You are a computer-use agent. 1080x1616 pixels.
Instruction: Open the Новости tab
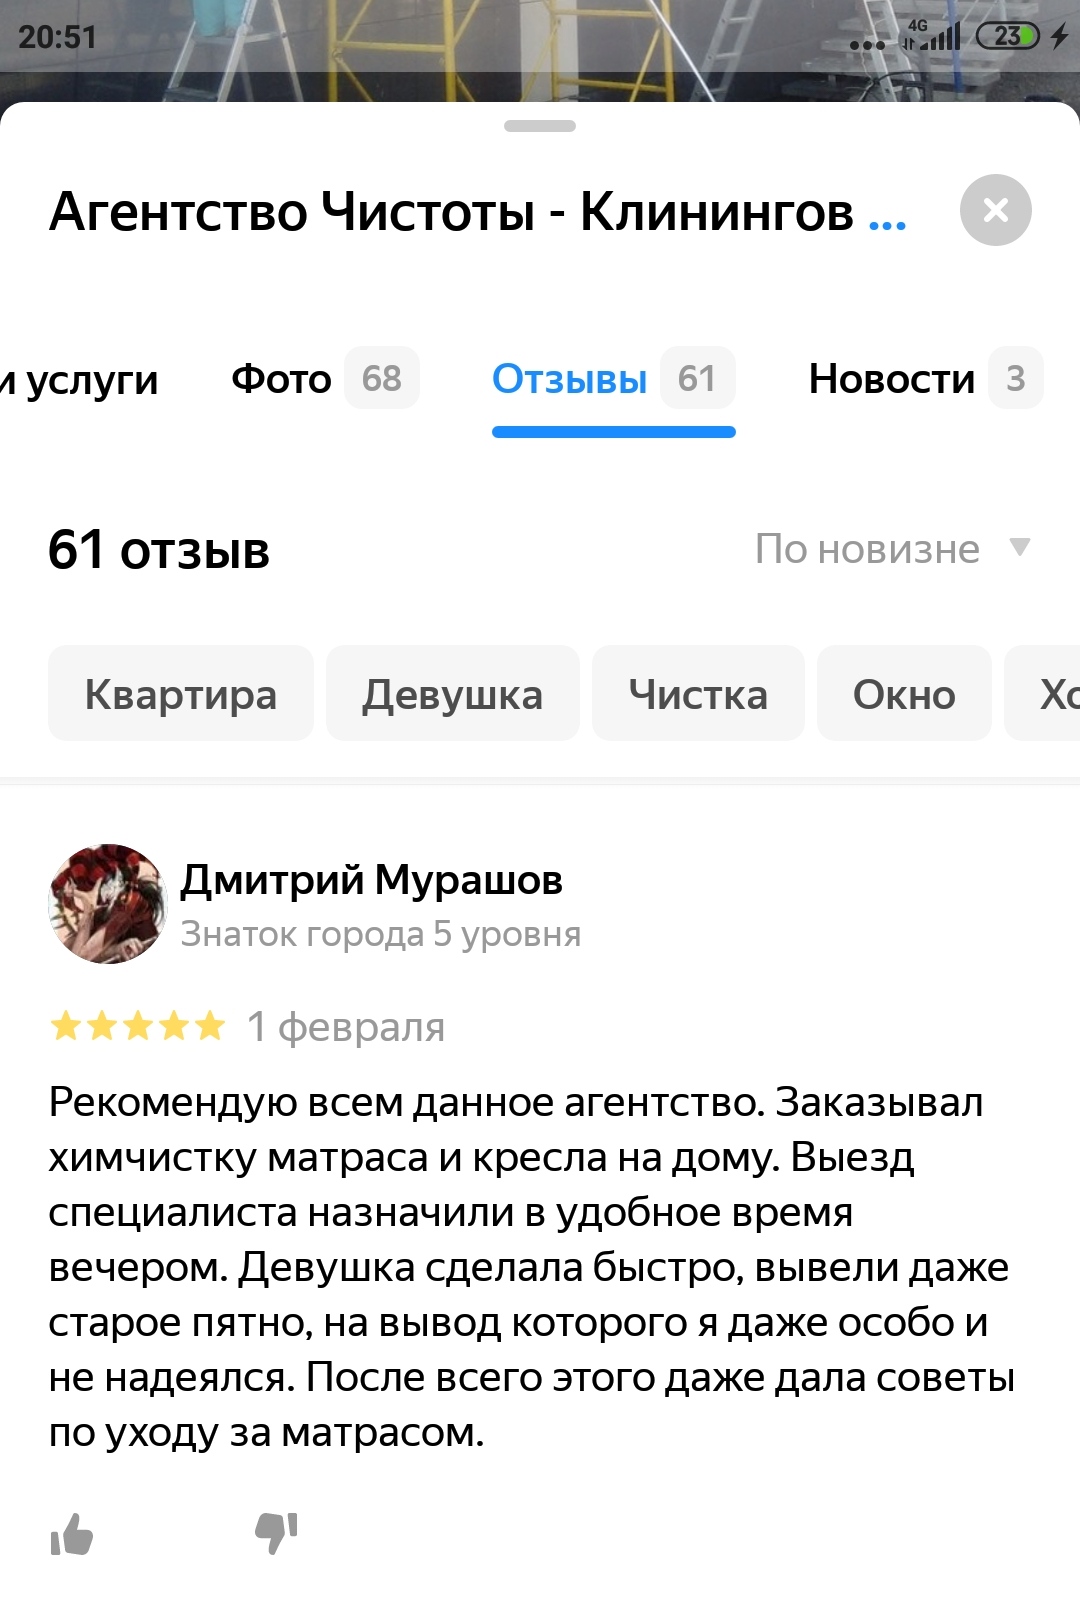[x=925, y=378]
